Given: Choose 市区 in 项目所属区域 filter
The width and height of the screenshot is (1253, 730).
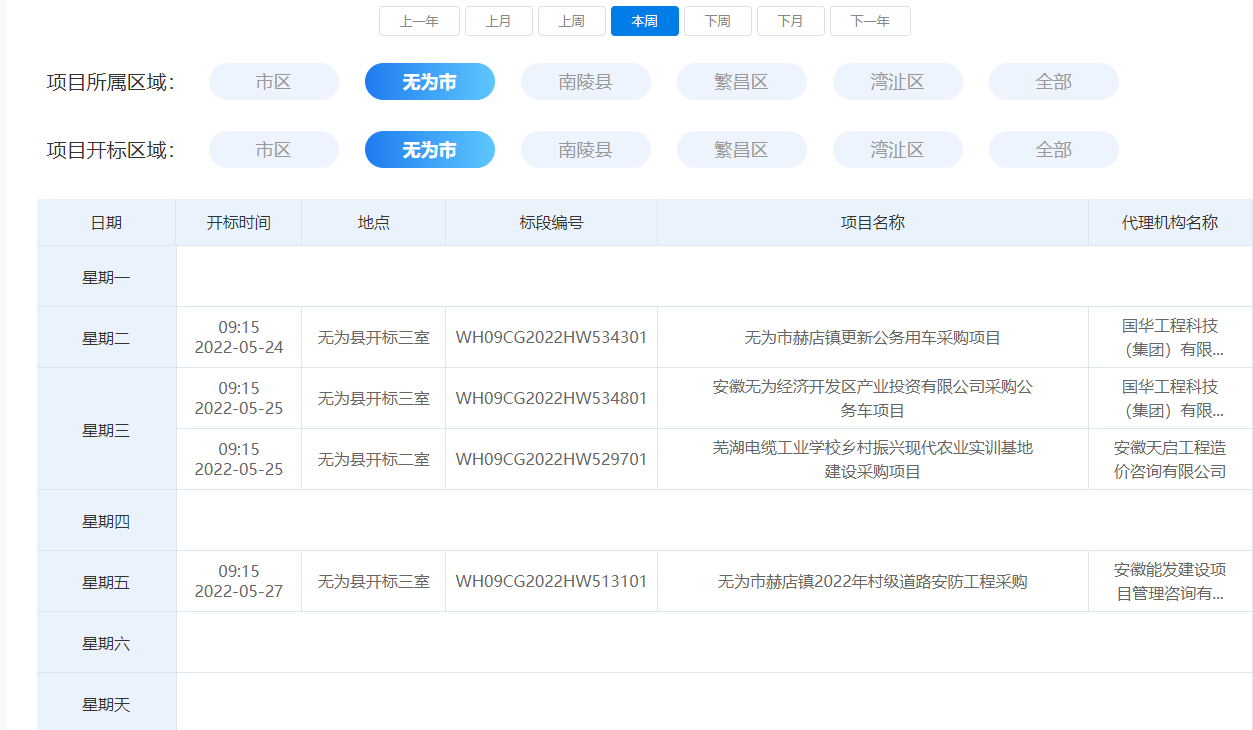Looking at the screenshot, I should (x=273, y=82).
